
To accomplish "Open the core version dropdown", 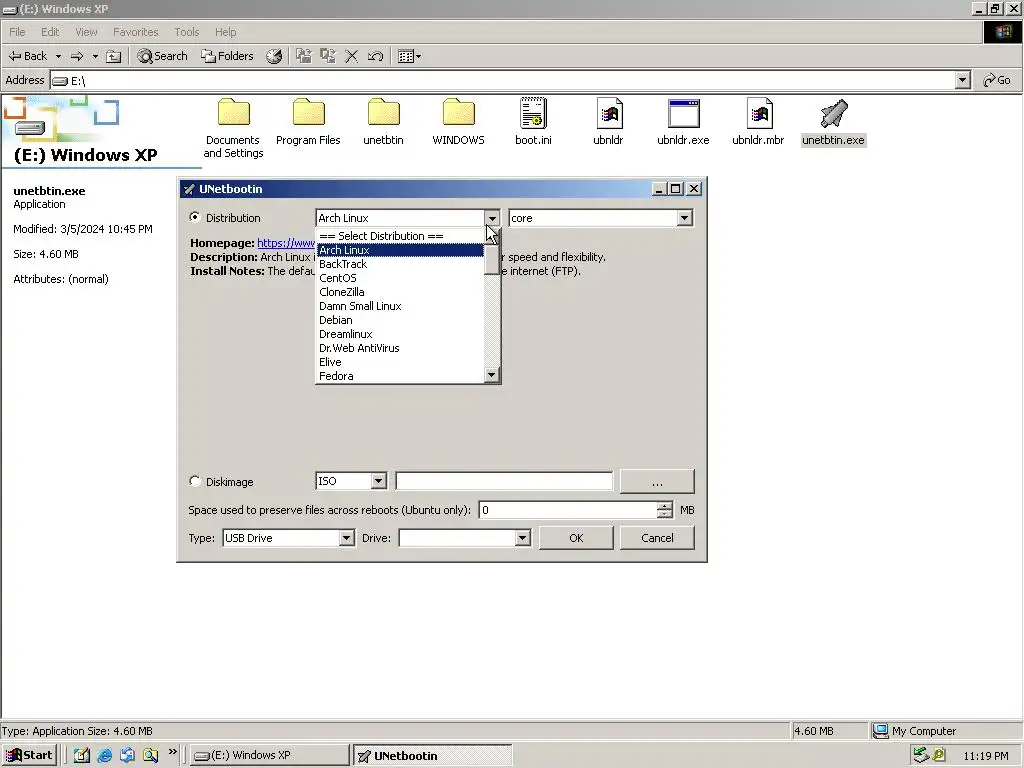I will [x=684, y=218].
